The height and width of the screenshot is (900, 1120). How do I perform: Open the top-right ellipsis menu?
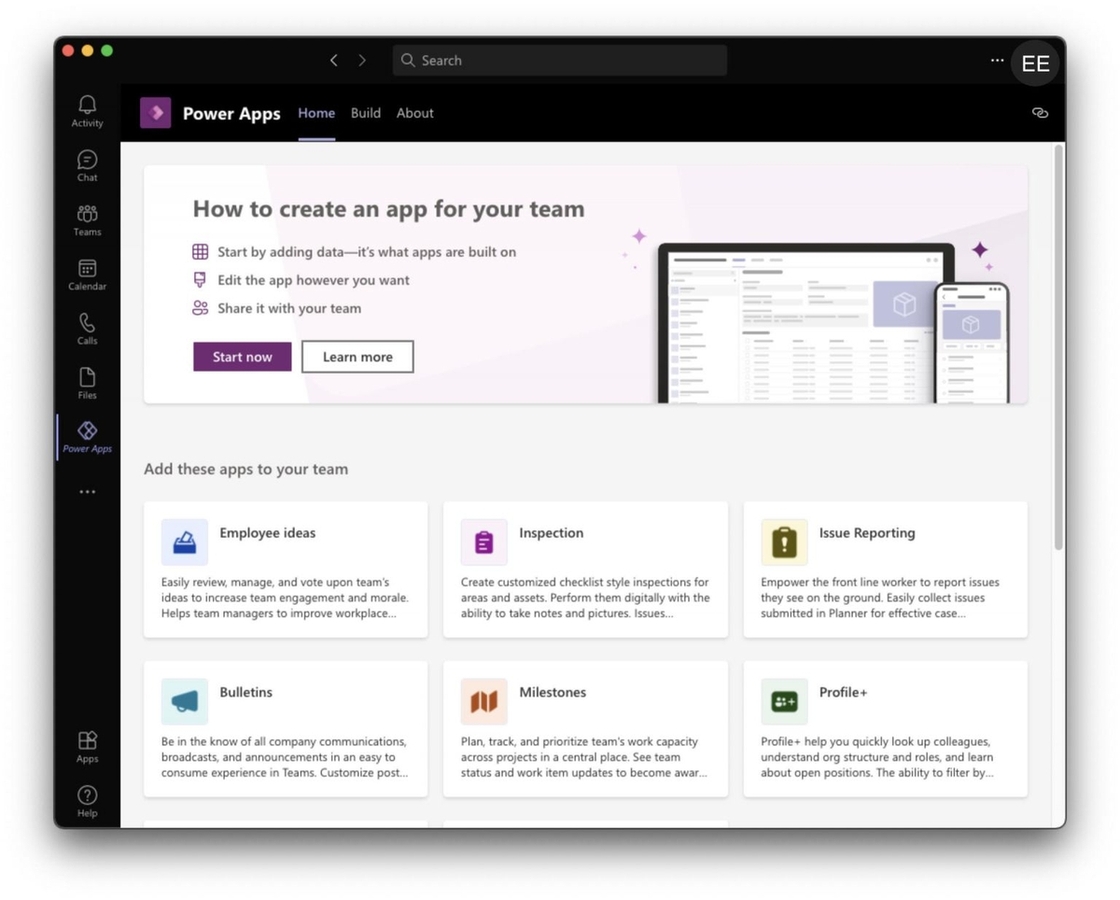pos(997,60)
